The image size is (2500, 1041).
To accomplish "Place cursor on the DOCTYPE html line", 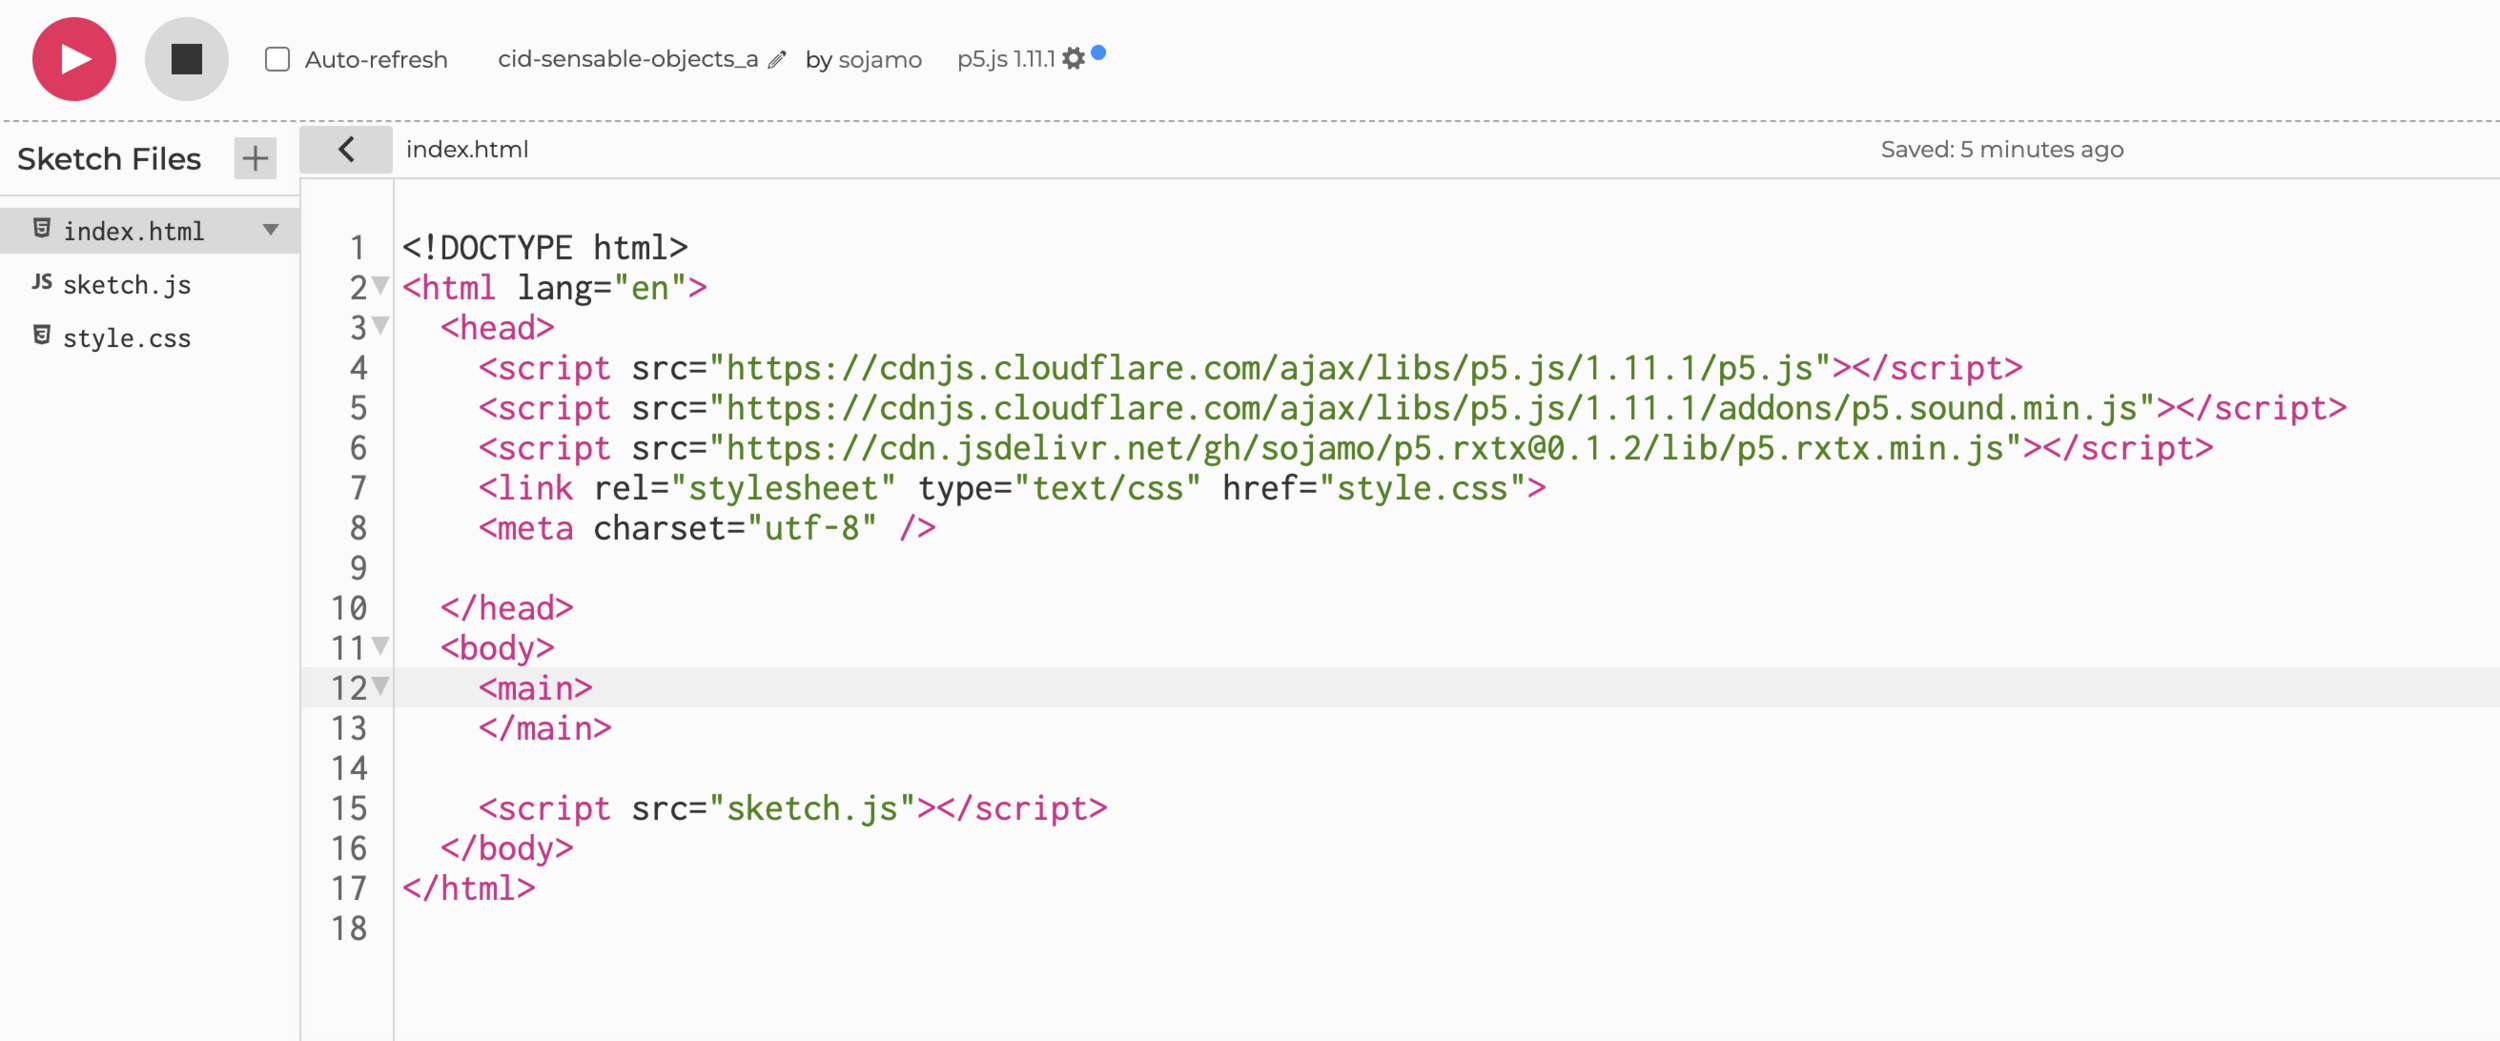I will point(545,248).
